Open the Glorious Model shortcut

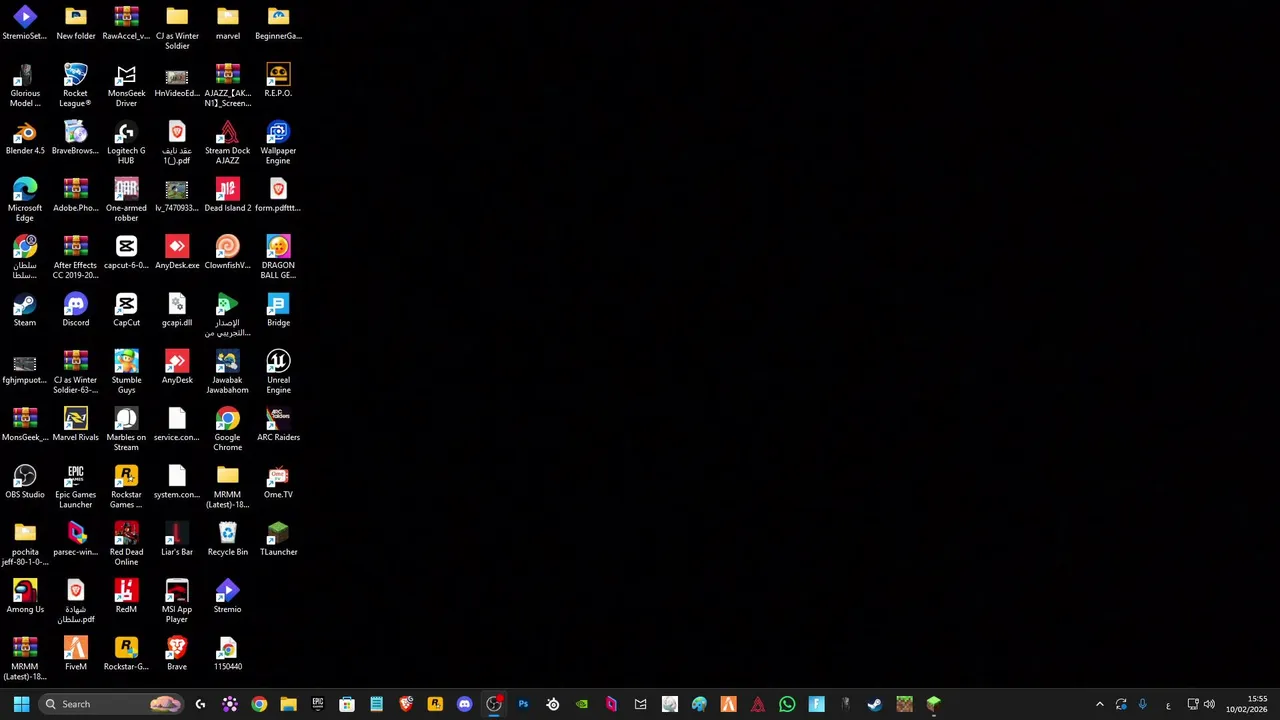click(25, 86)
